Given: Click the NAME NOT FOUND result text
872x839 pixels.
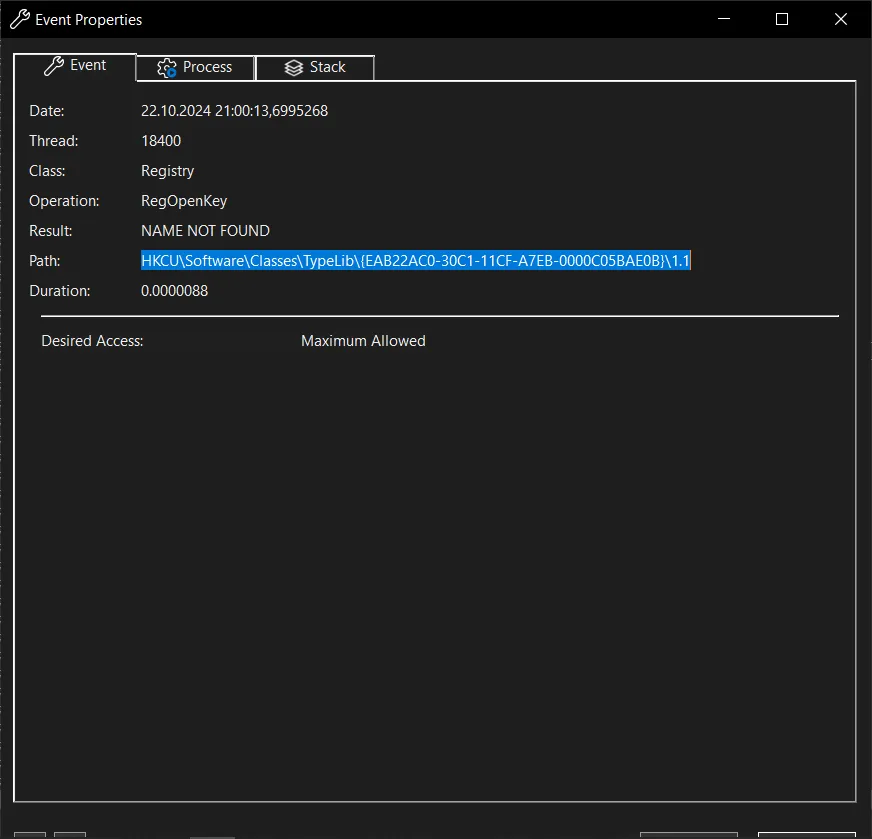Looking at the screenshot, I should (205, 231).
